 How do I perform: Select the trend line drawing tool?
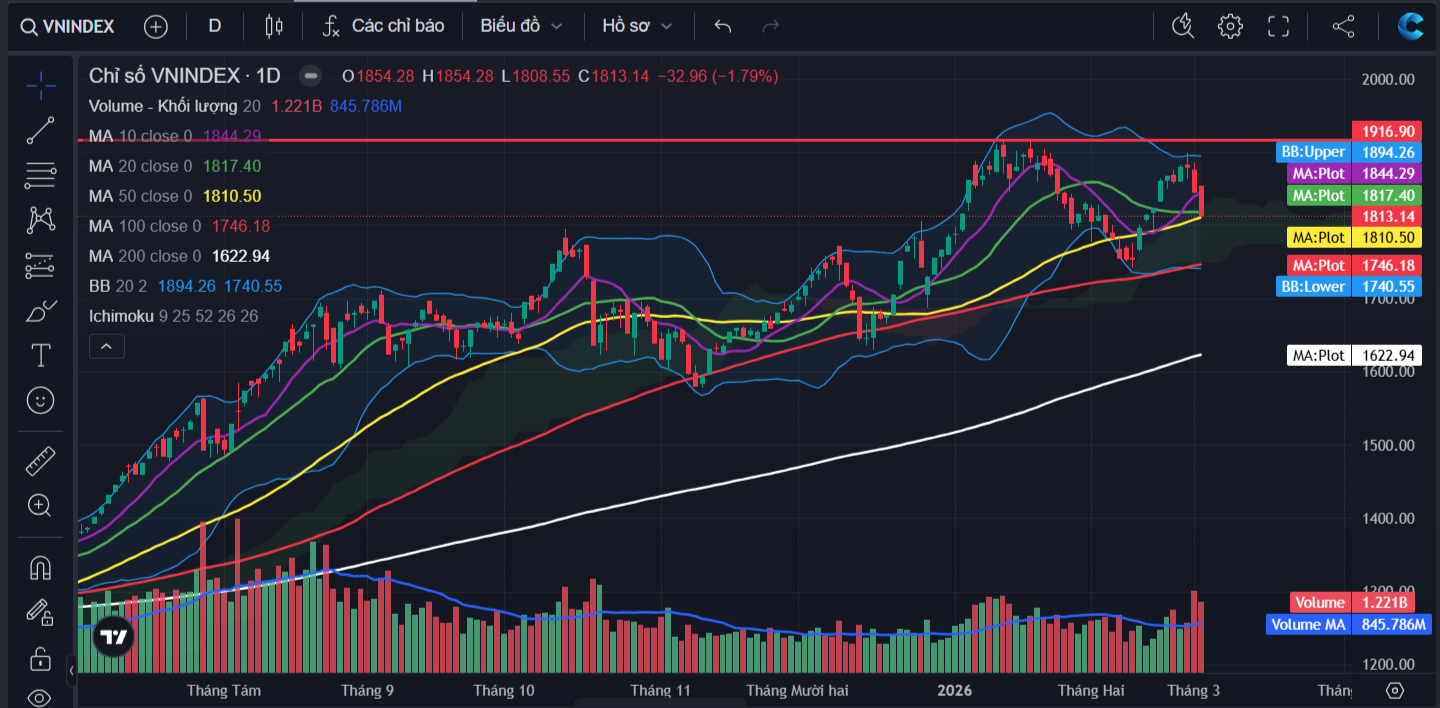[40, 130]
